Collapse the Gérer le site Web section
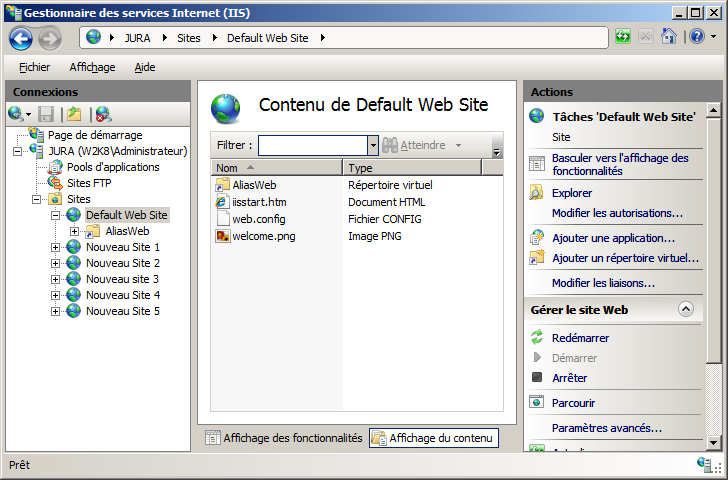 click(685, 310)
